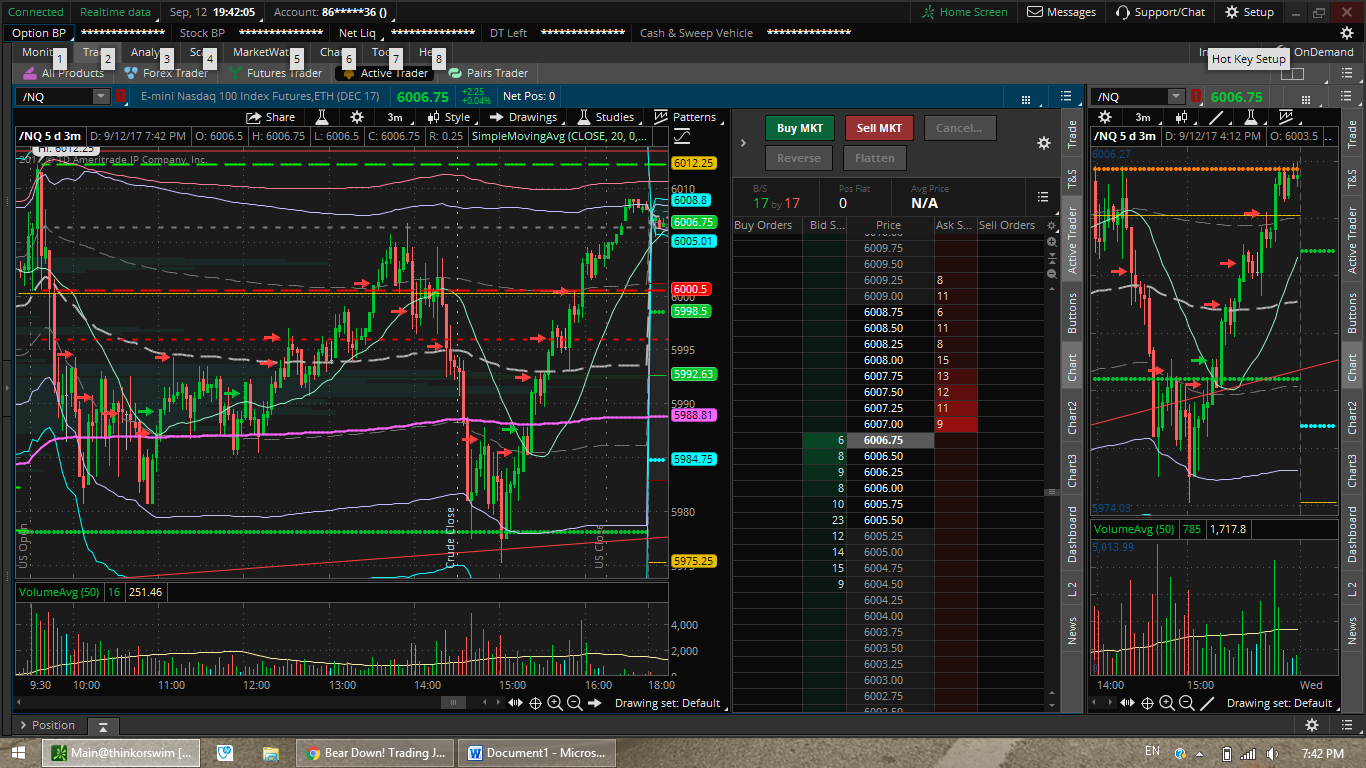Zoom in on the right chart using magnifier plus
1366x768 pixels.
click(1167, 703)
